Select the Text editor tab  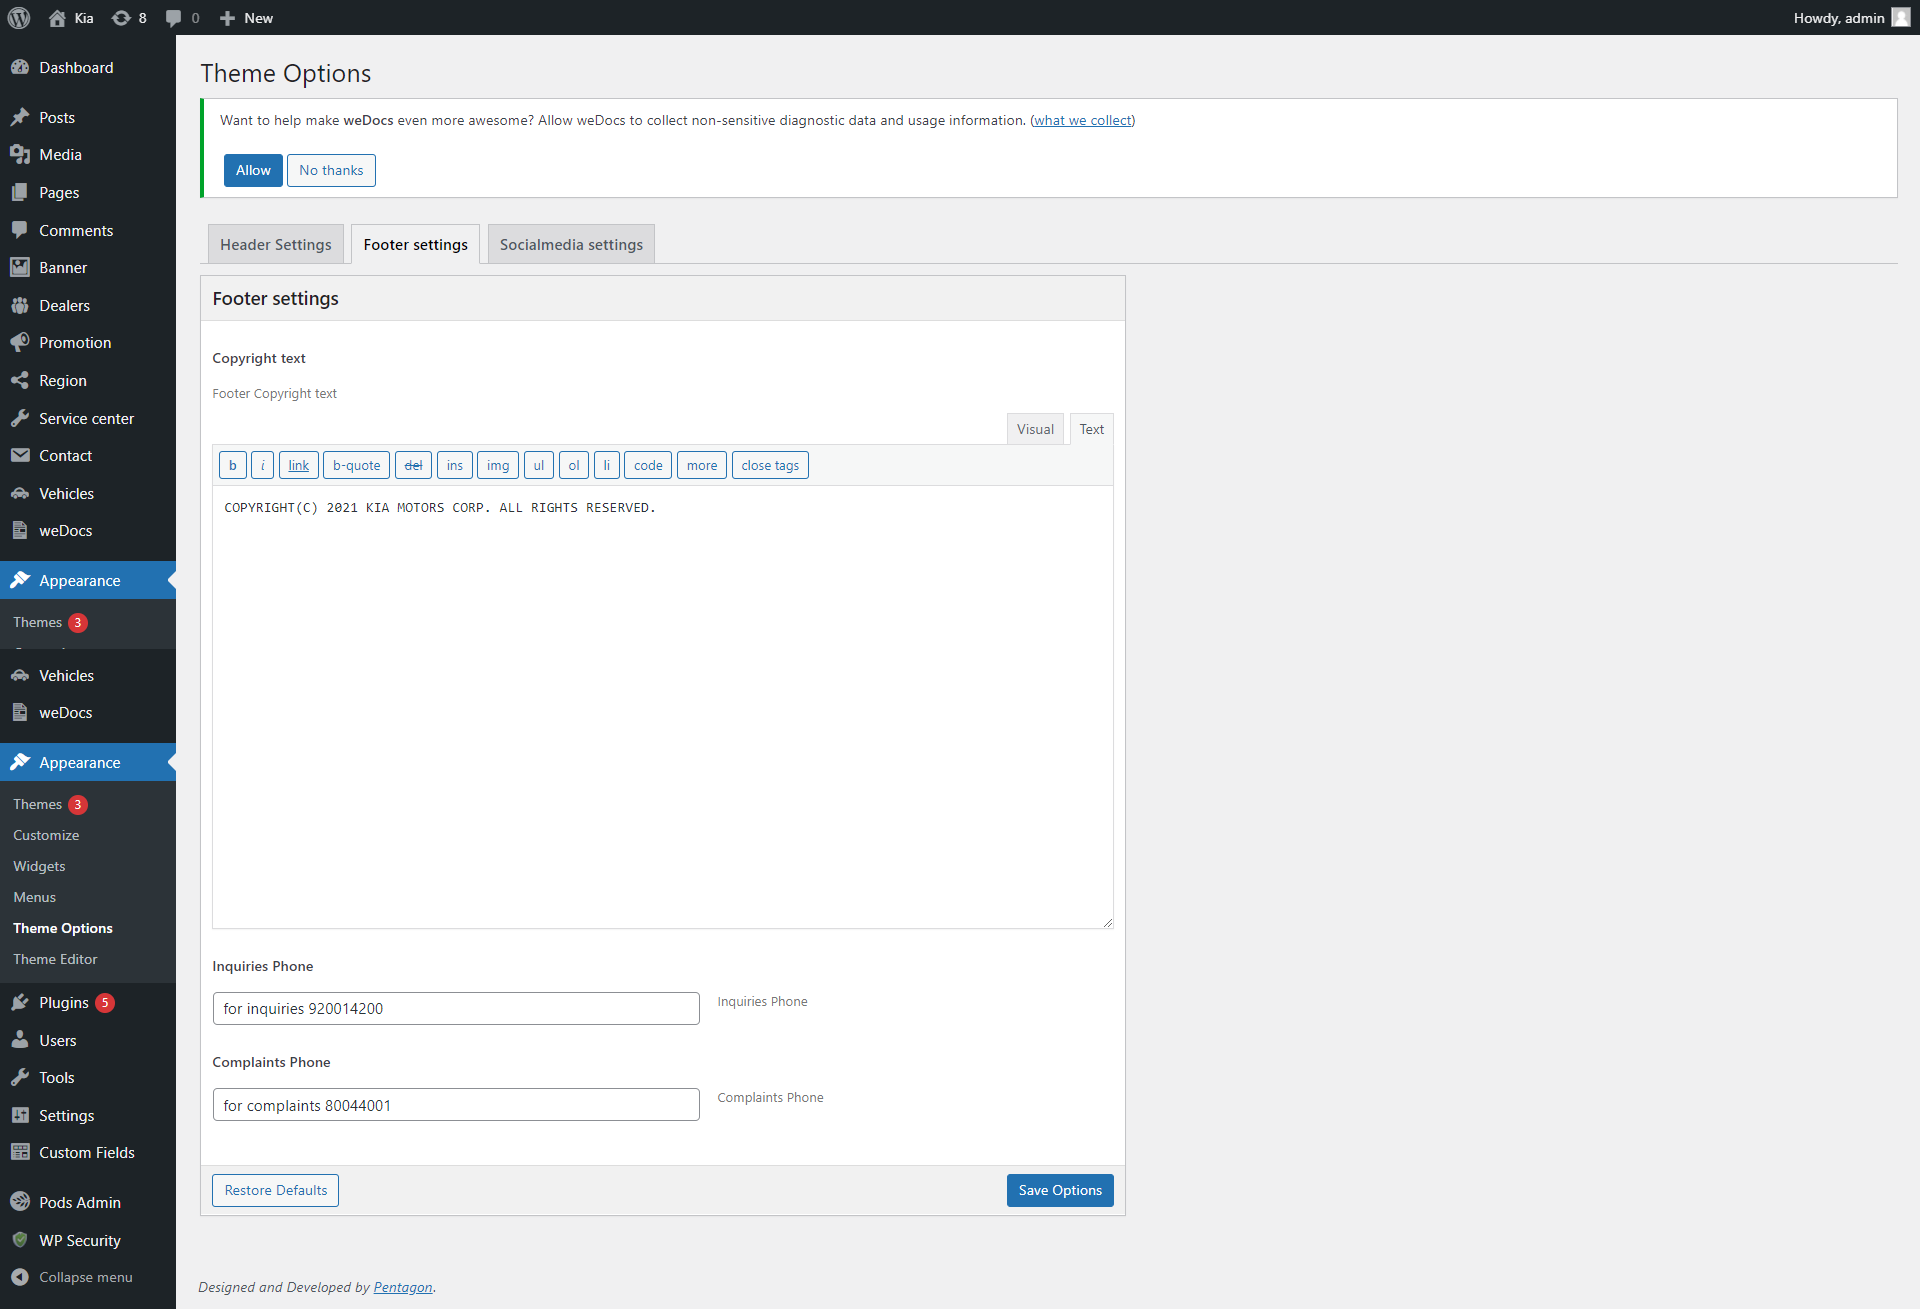1091,429
